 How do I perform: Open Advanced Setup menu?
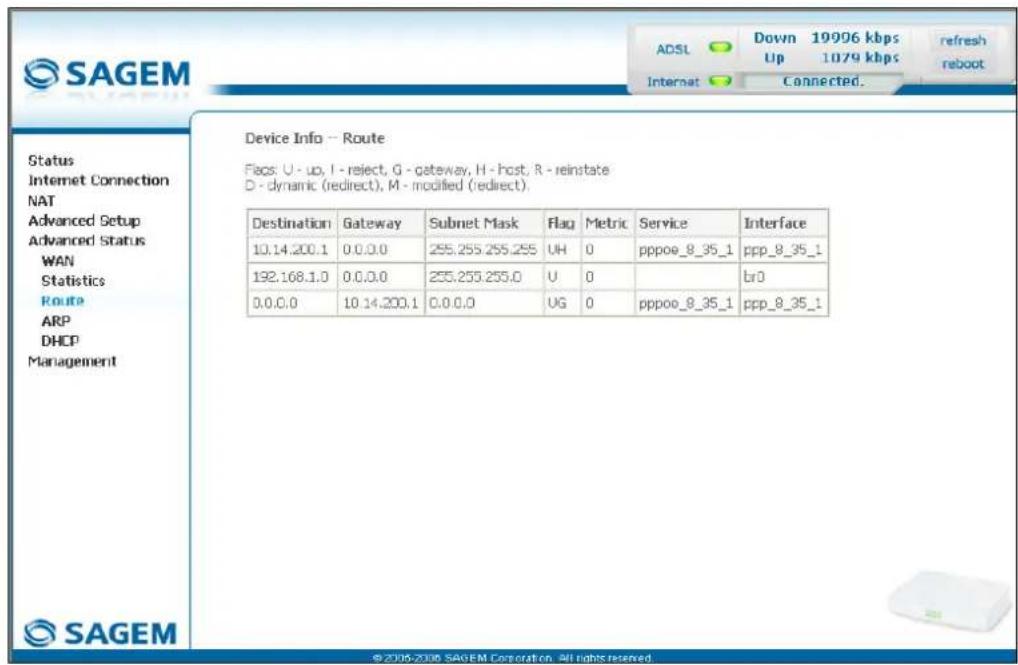[84, 221]
